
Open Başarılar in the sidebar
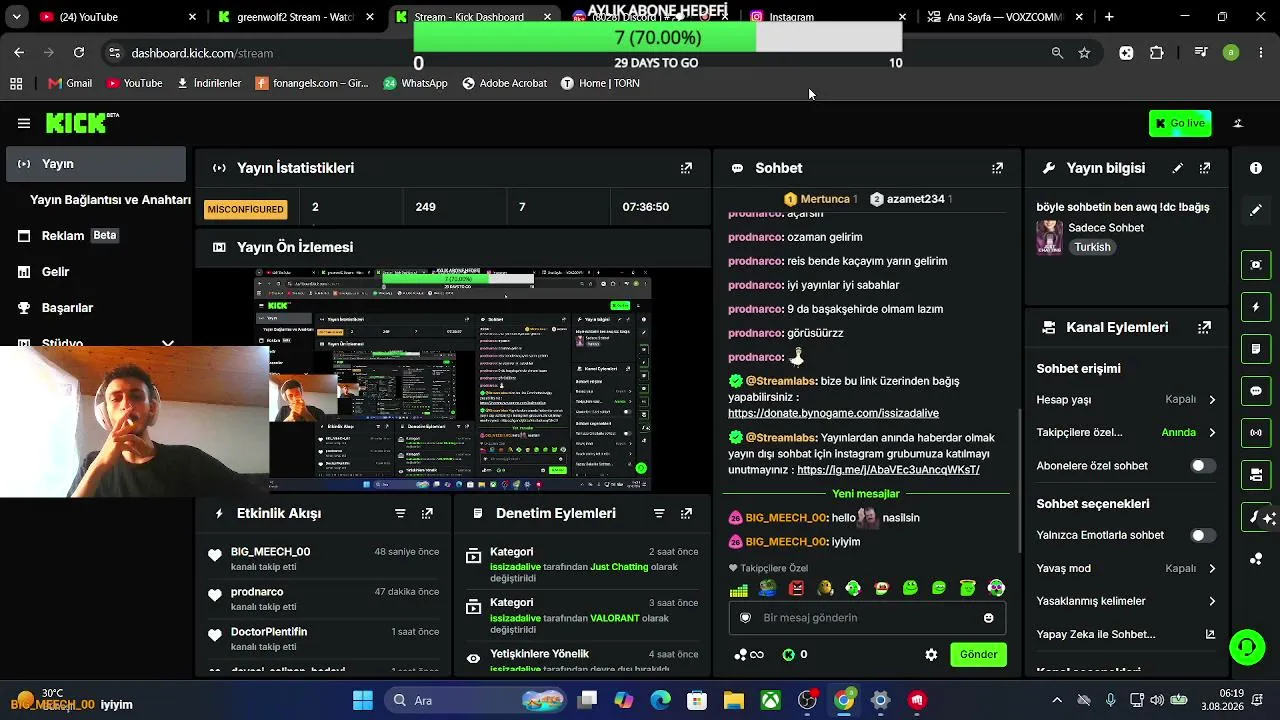click(96, 308)
